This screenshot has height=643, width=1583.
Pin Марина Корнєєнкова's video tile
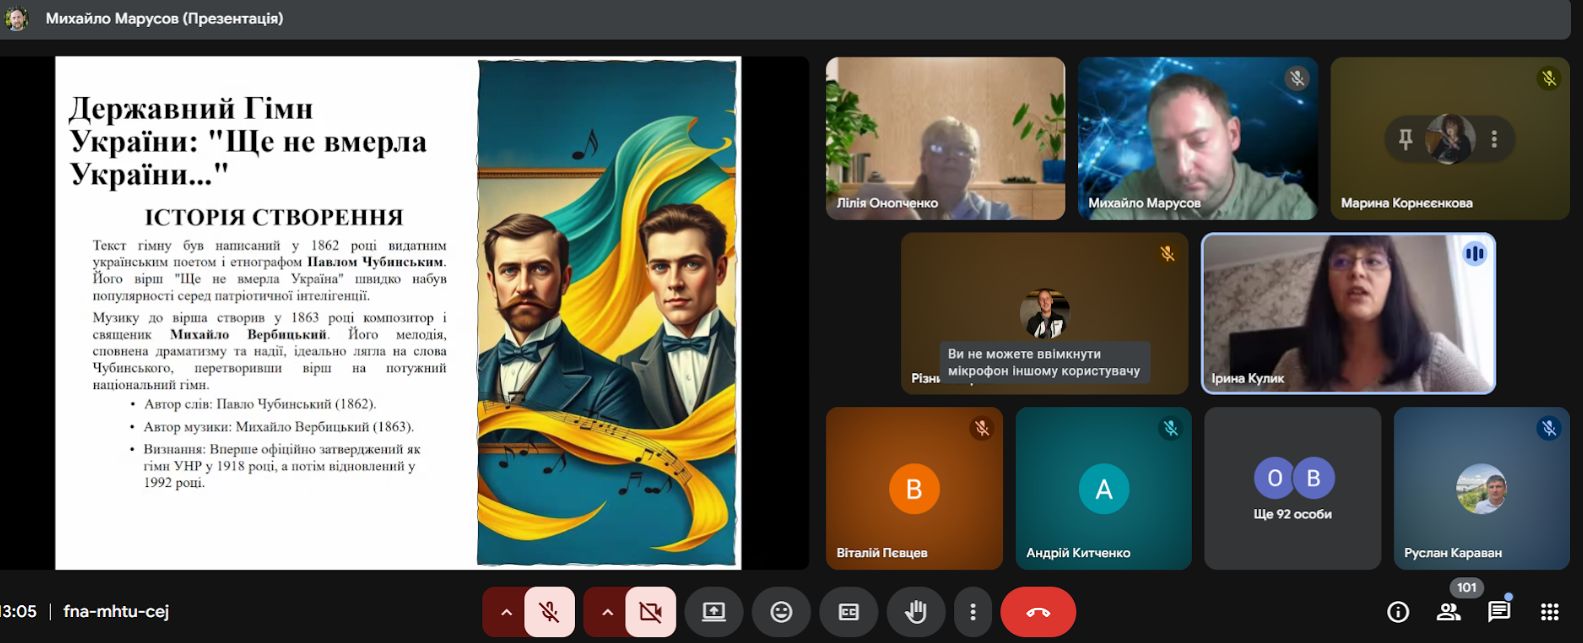pos(1405,139)
